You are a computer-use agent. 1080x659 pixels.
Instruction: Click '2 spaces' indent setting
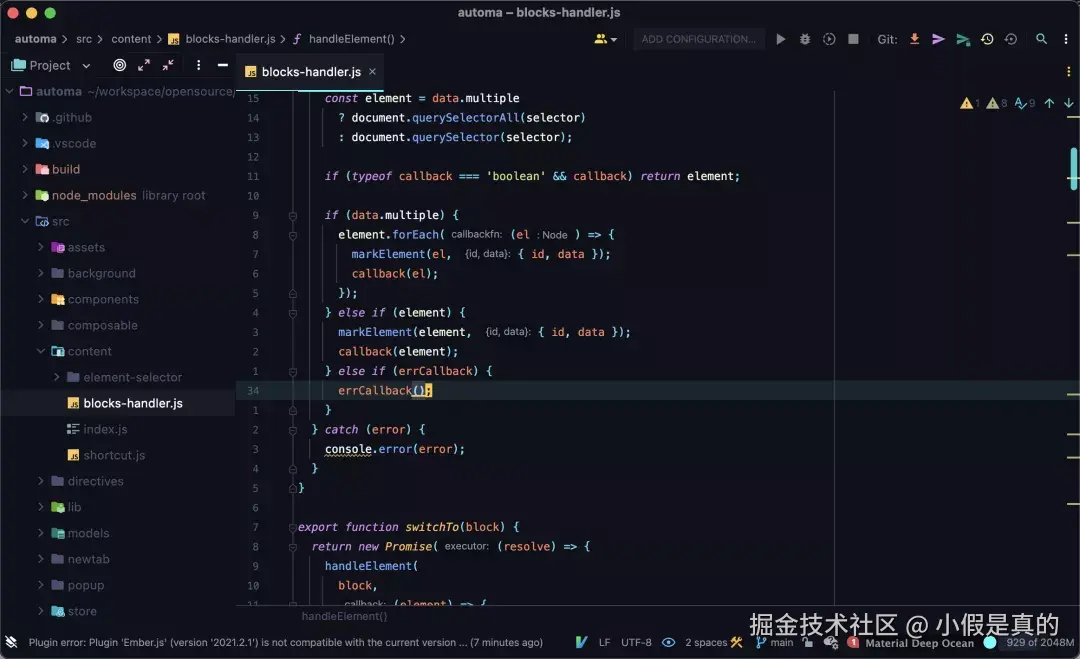[706, 642]
